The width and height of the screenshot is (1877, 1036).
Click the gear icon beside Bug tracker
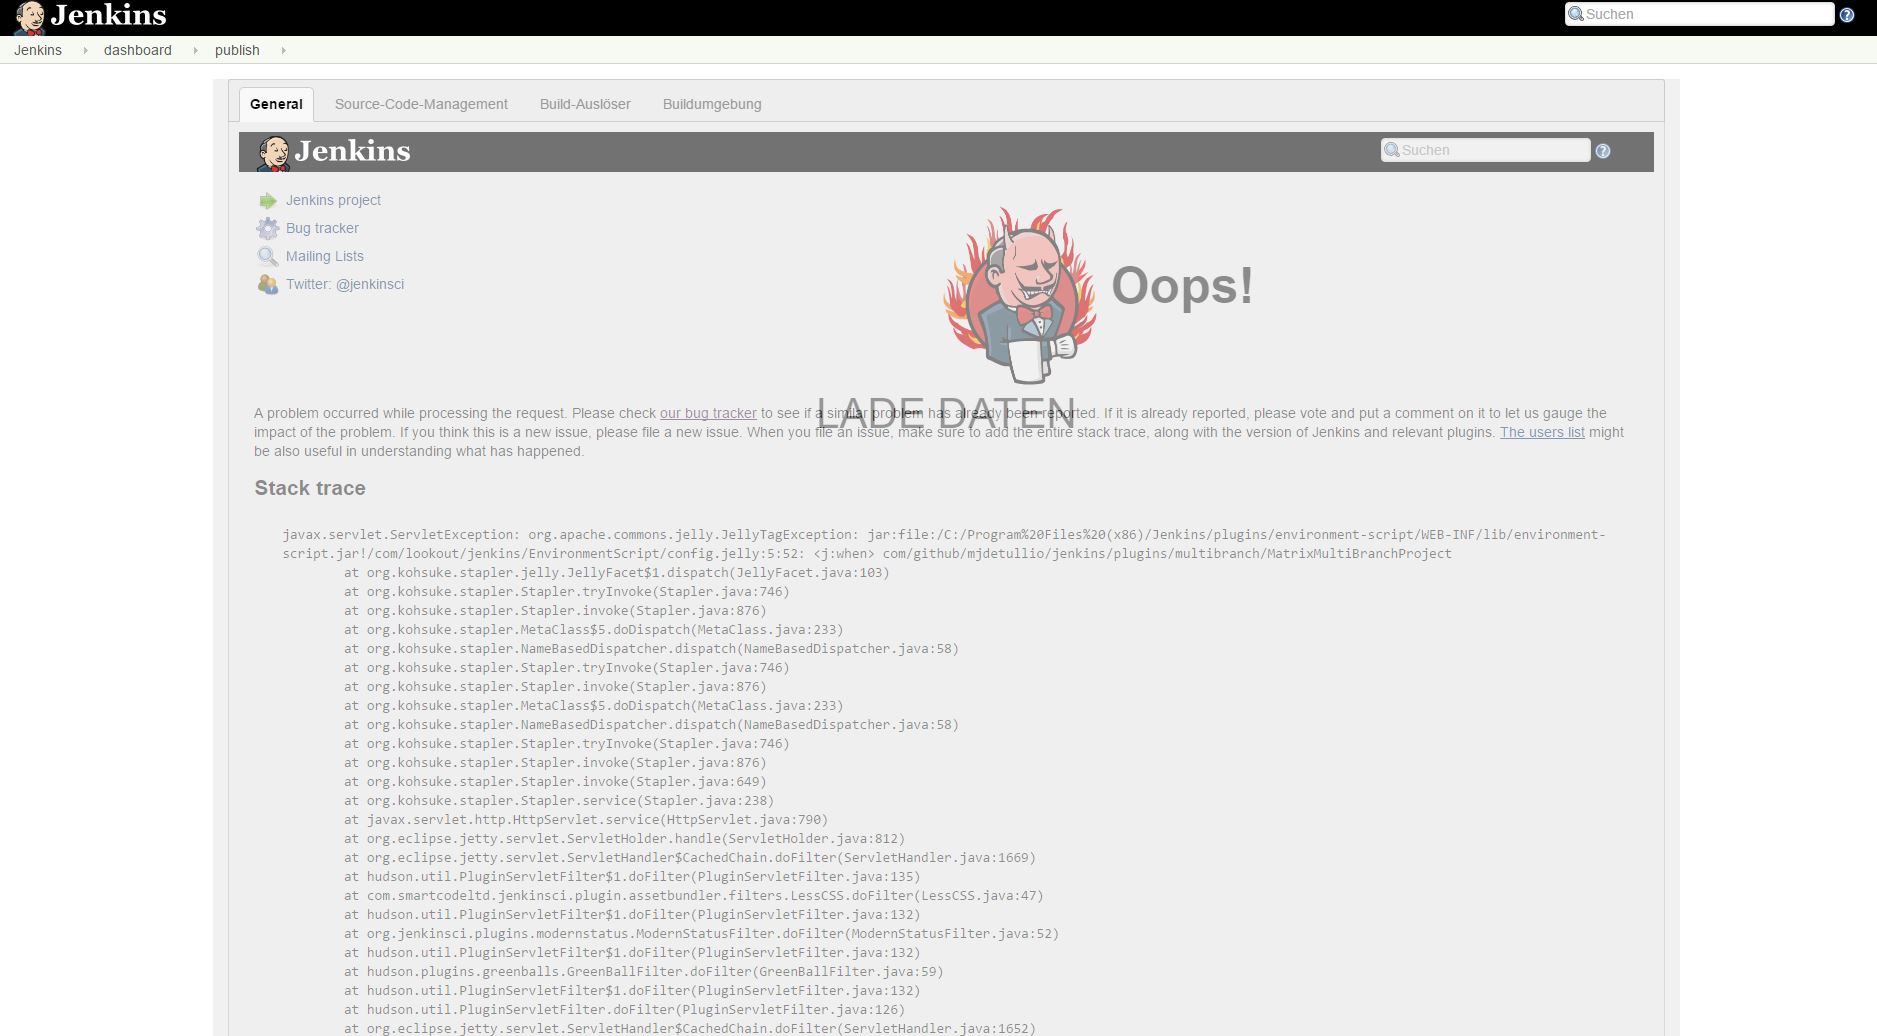(x=267, y=229)
